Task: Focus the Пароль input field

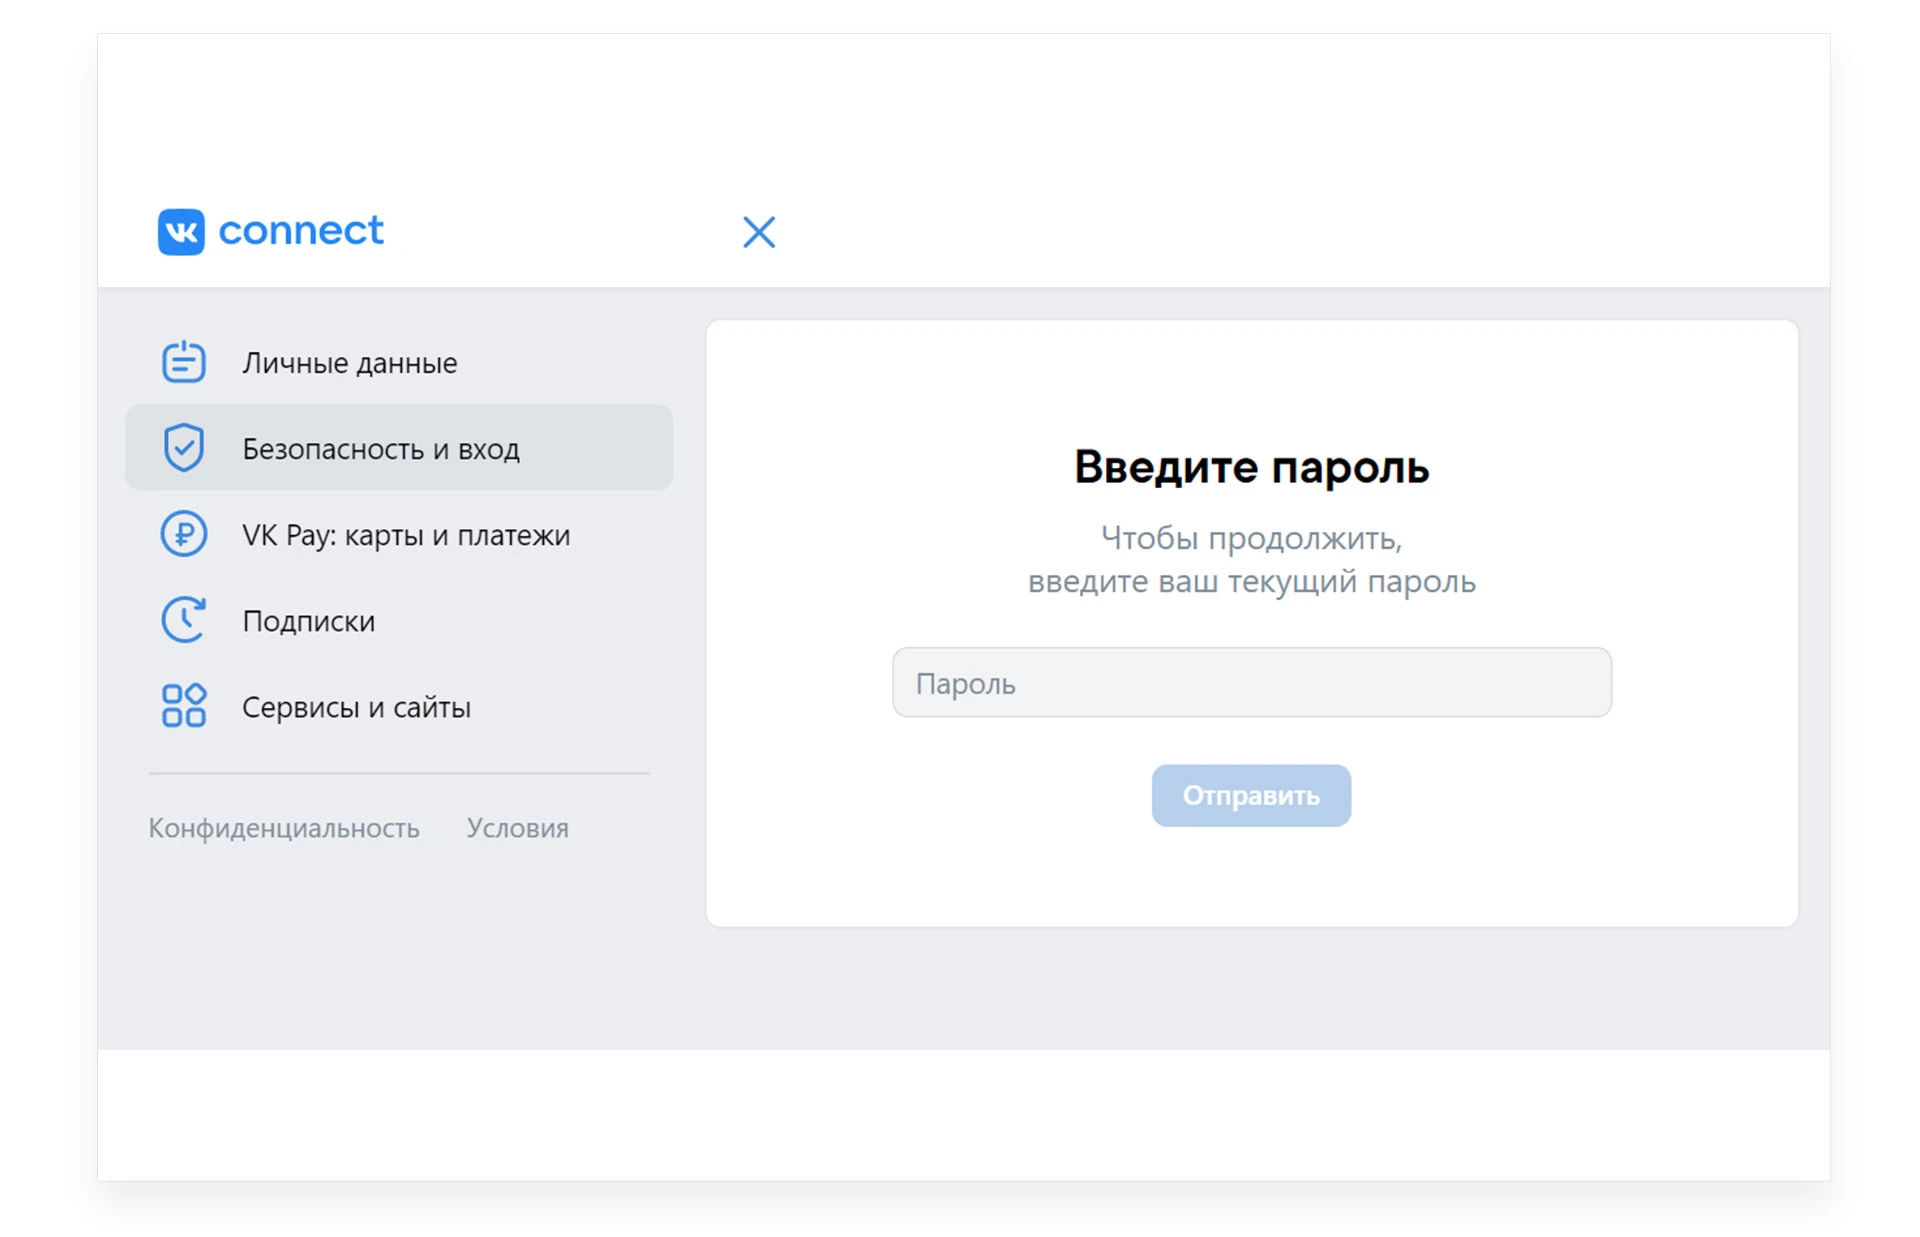Action: (x=1252, y=682)
